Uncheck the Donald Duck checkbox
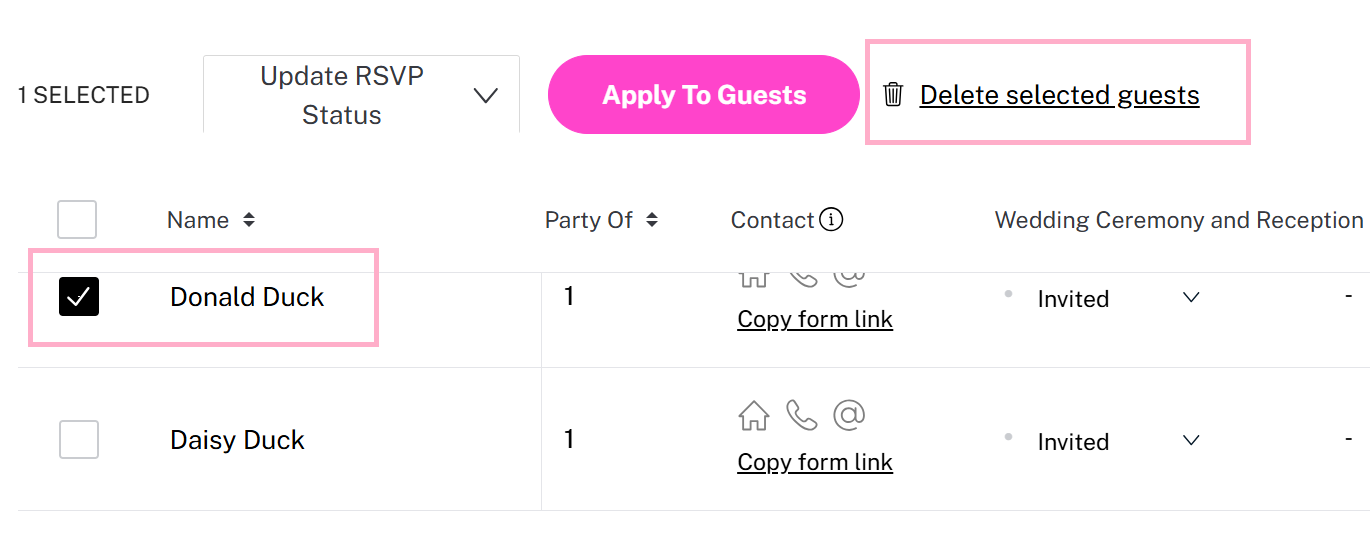Image resolution: width=1370 pixels, height=557 pixels. pyautogui.click(x=79, y=296)
